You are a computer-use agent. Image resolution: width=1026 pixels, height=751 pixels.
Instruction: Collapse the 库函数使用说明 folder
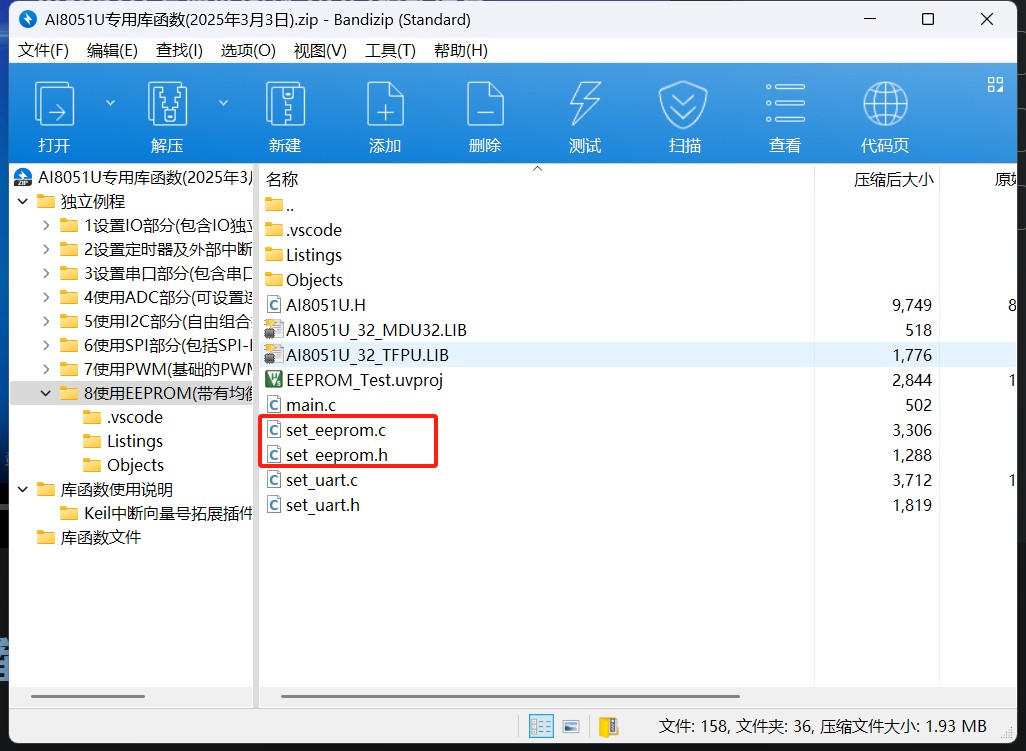[23, 489]
